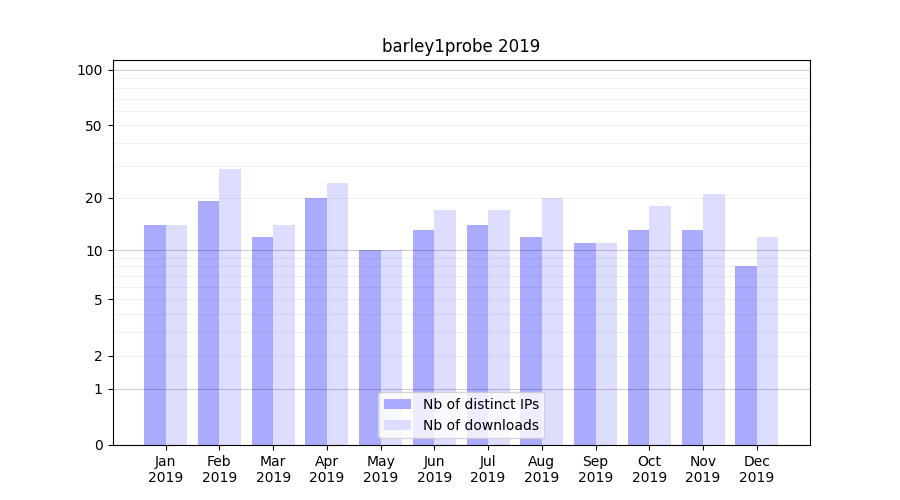Screen dimensions: 900x500
Task: Click the Feb 2019 downloads bar
Action: (x=230, y=306)
